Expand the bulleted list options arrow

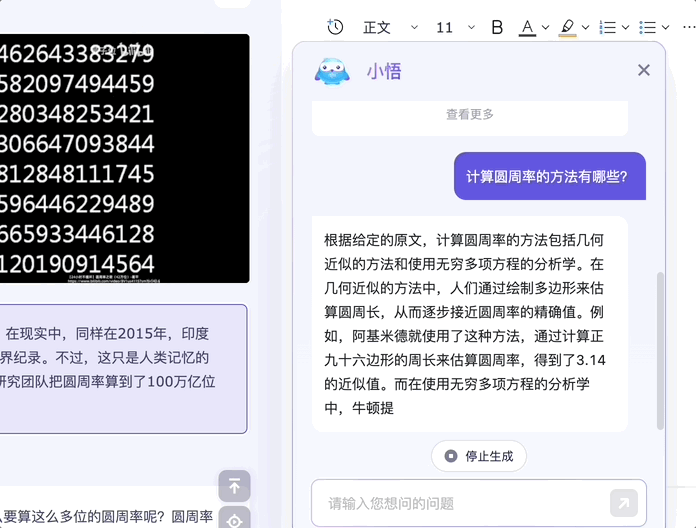(x=665, y=28)
